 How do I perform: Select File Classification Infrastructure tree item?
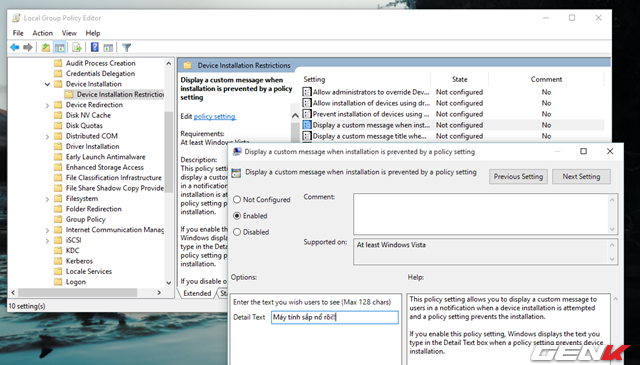113,178
